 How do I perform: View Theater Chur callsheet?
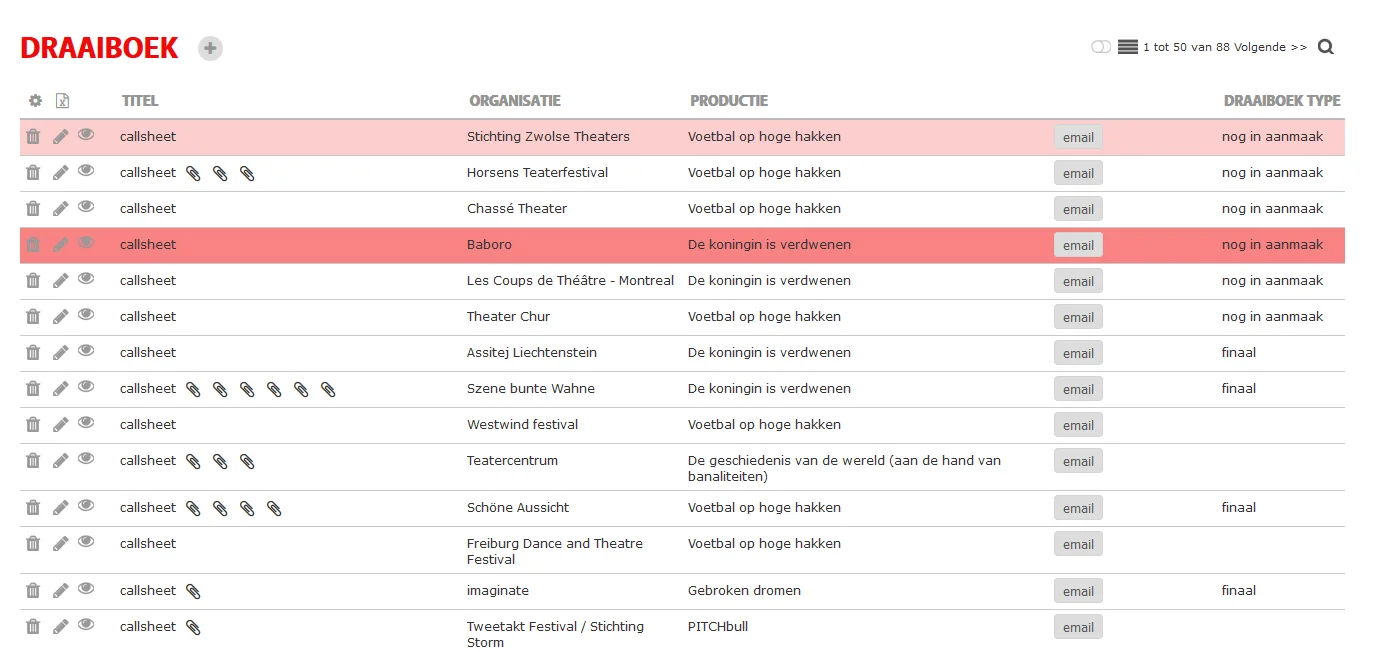point(86,315)
